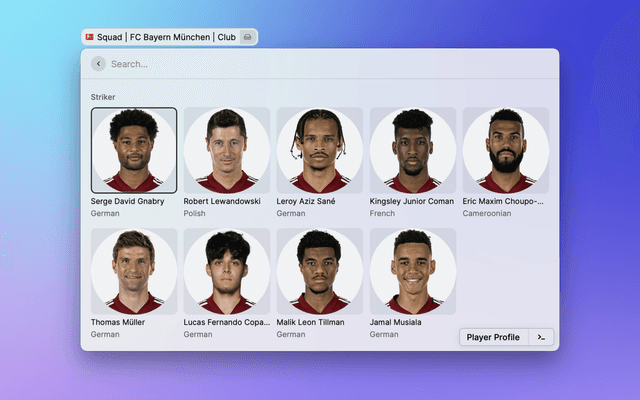Focus the Search input field

pyautogui.click(x=331, y=64)
